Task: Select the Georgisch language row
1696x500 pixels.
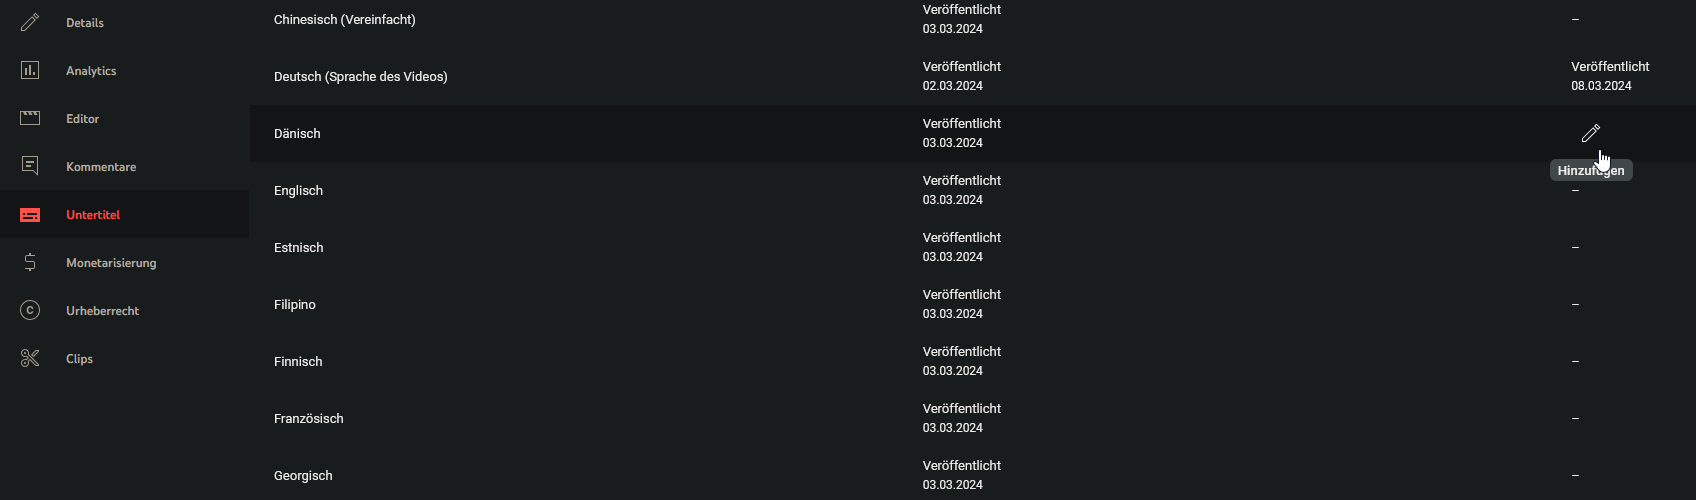Action: pyautogui.click(x=303, y=475)
